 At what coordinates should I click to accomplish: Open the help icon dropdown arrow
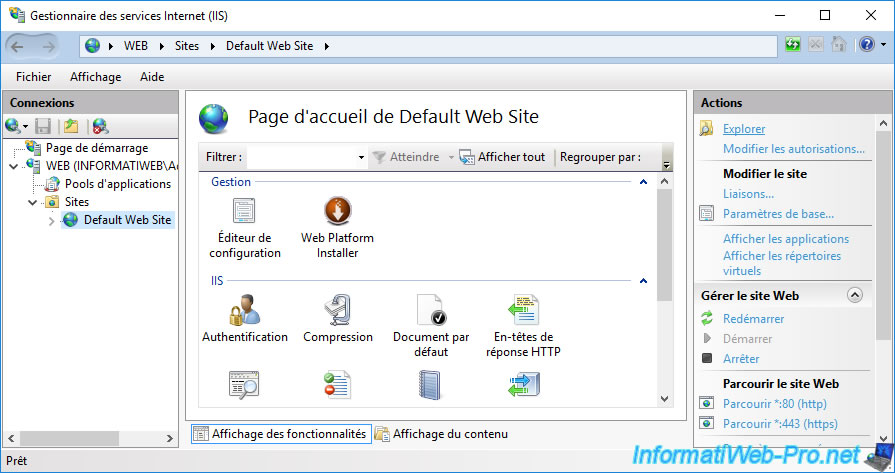coord(884,45)
